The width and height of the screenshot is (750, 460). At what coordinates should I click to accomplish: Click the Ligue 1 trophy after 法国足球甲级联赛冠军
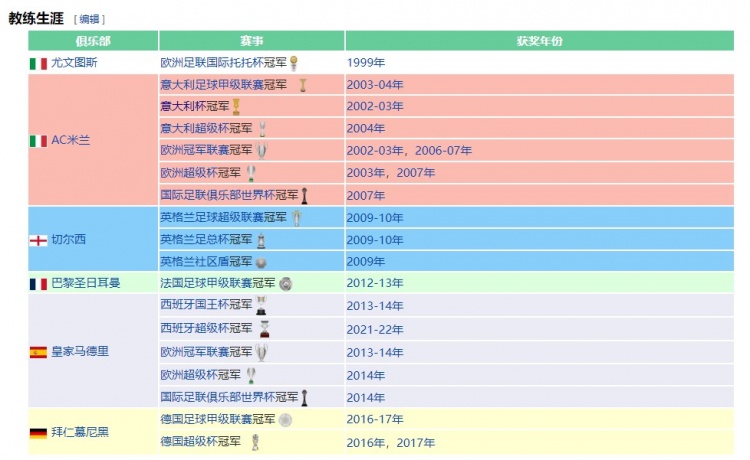[x=286, y=284]
